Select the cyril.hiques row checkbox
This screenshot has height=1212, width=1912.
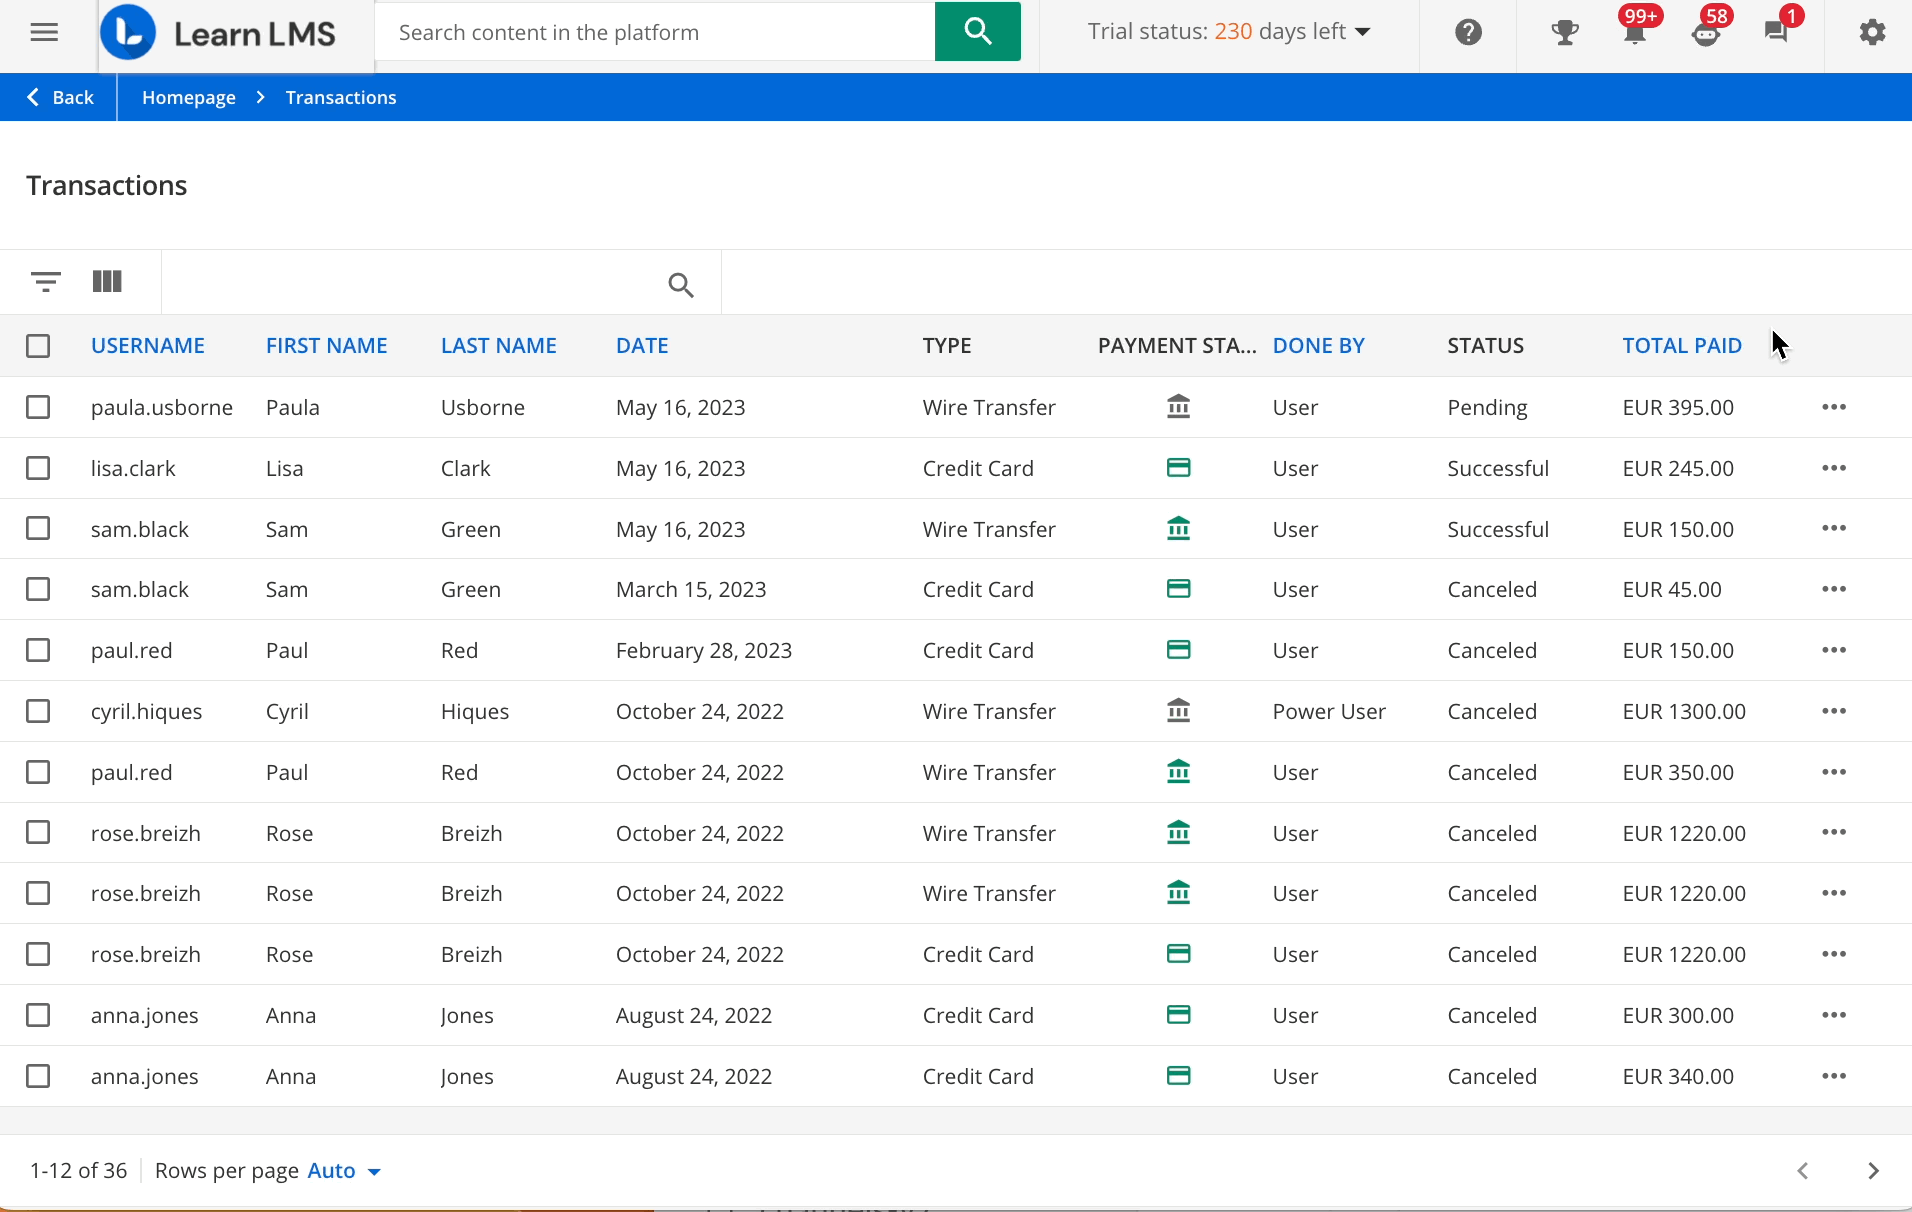[x=38, y=711]
